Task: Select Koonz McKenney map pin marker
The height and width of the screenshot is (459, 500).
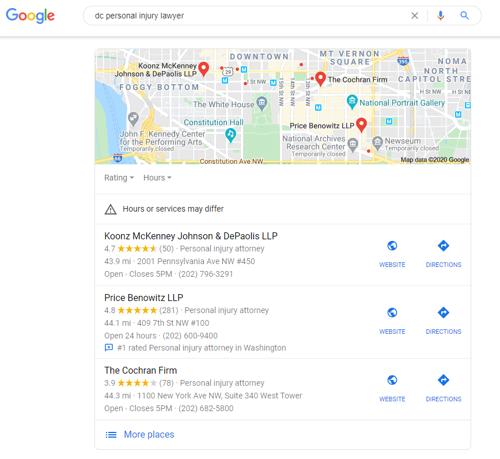Action: 203,69
